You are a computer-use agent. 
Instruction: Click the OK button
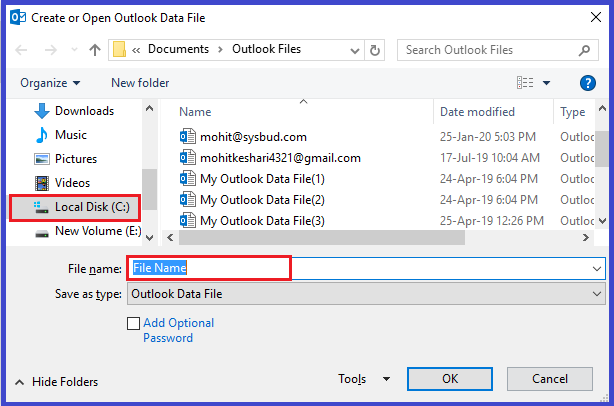pos(450,379)
